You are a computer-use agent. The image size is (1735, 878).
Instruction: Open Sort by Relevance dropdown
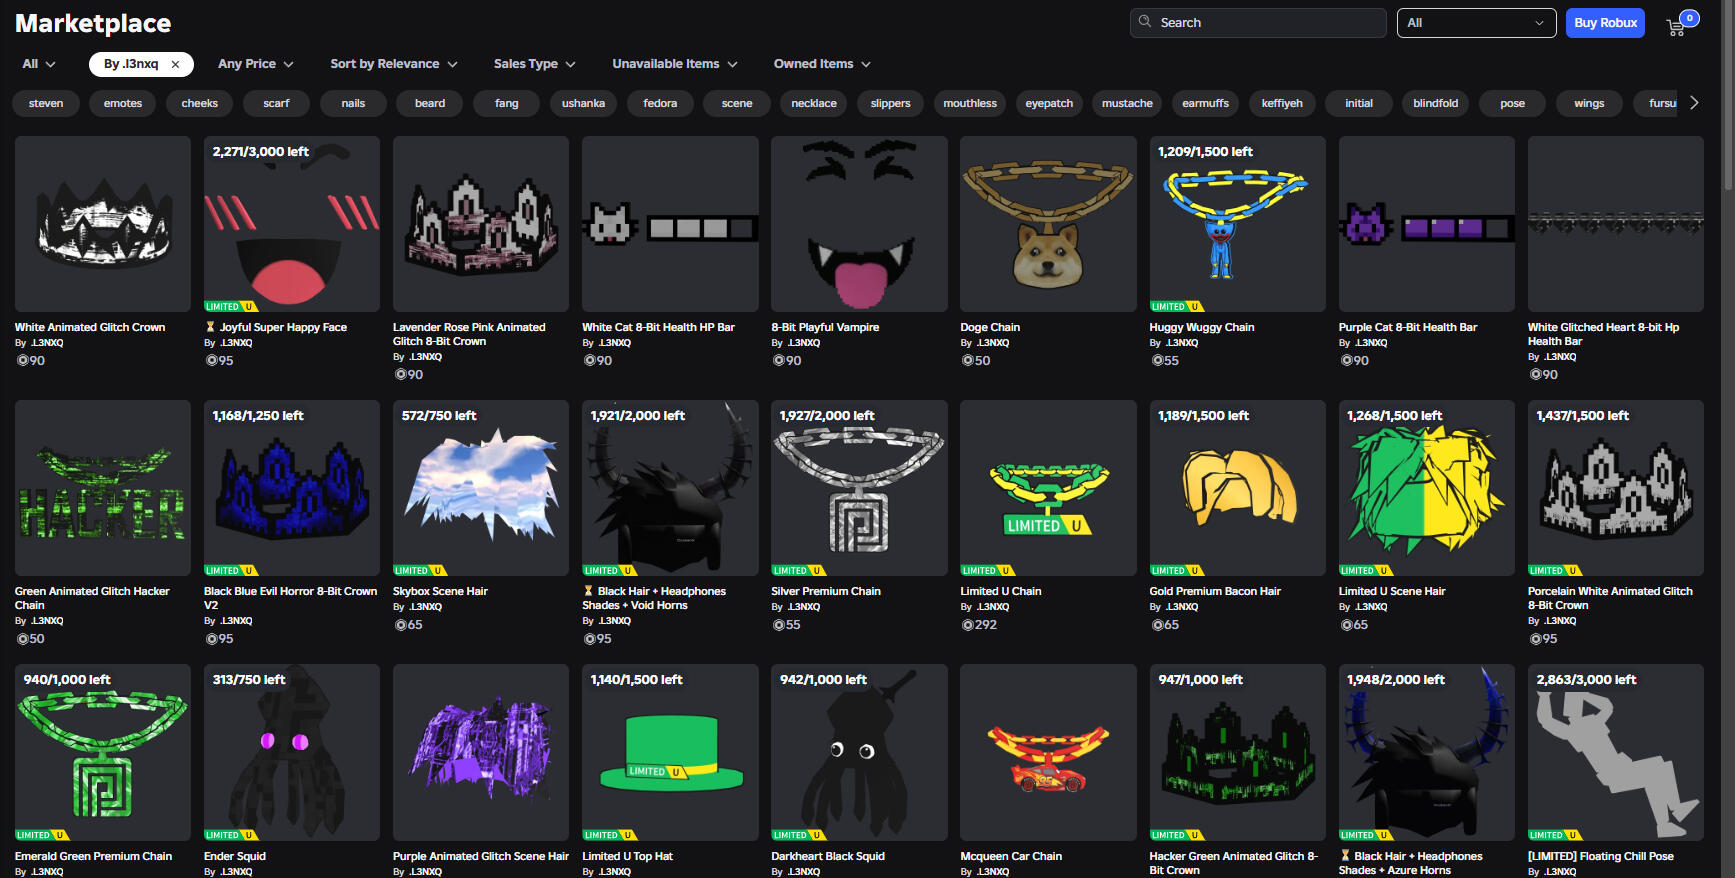click(x=394, y=64)
